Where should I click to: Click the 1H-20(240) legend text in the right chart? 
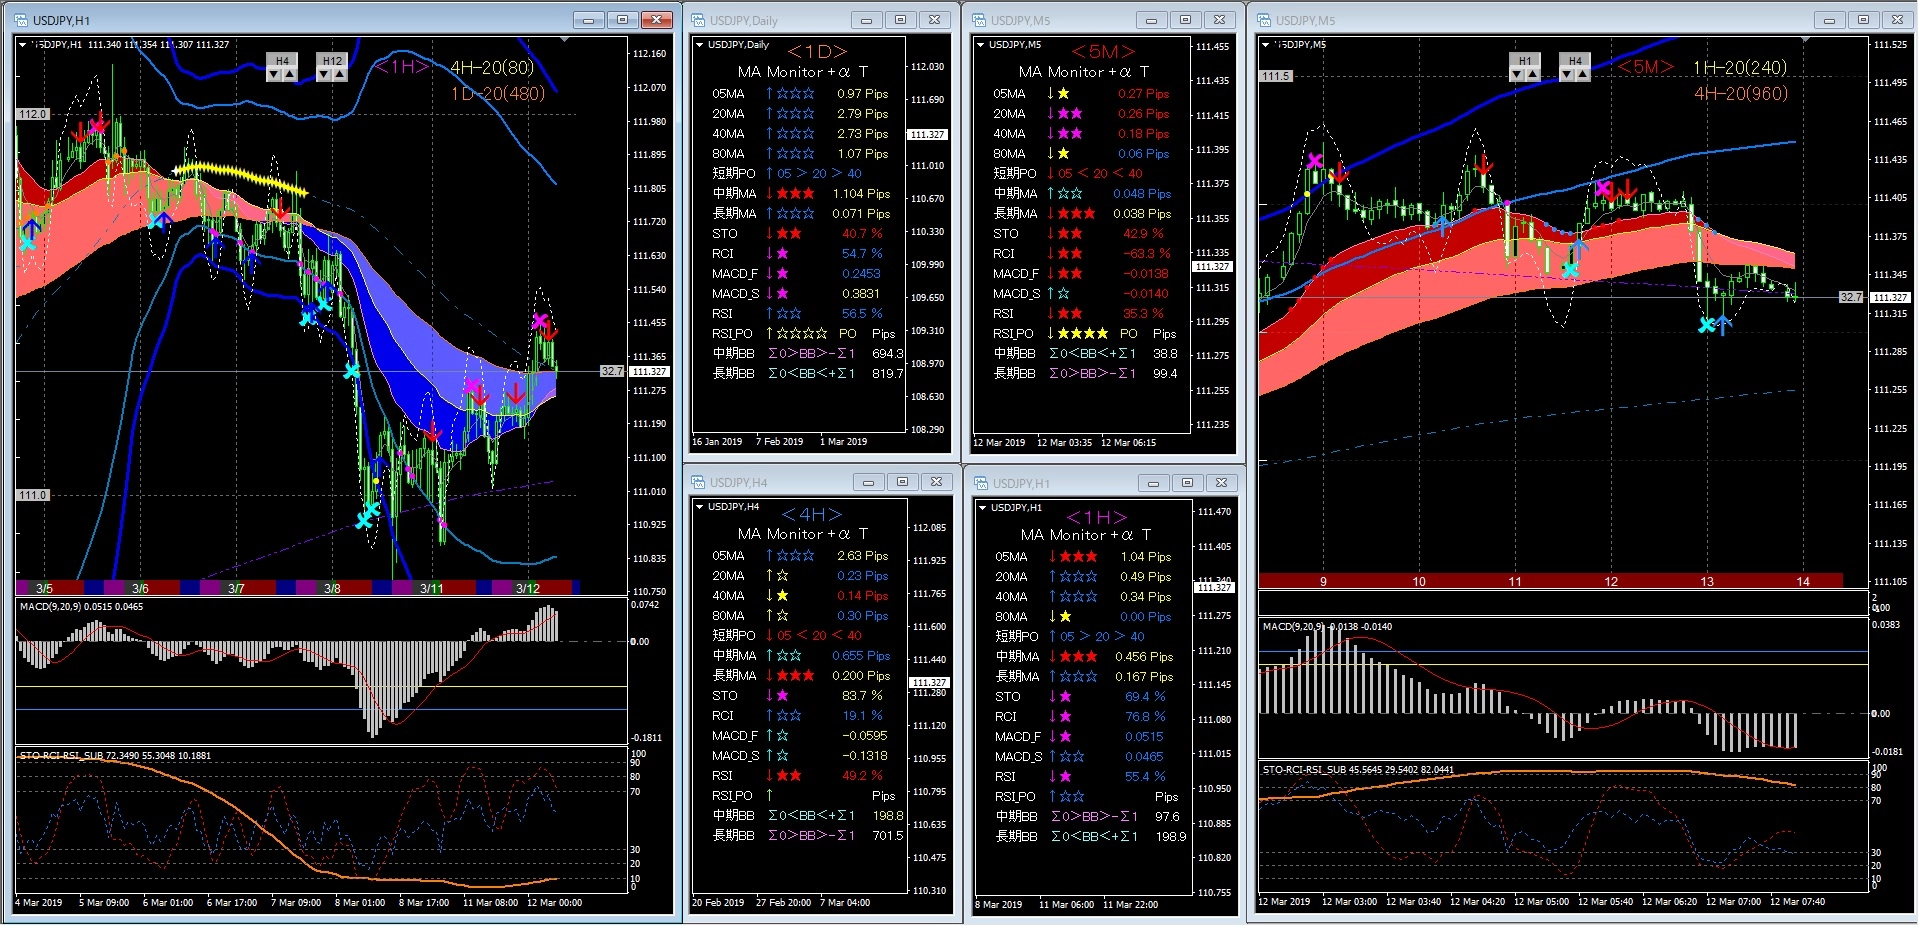pos(1740,68)
